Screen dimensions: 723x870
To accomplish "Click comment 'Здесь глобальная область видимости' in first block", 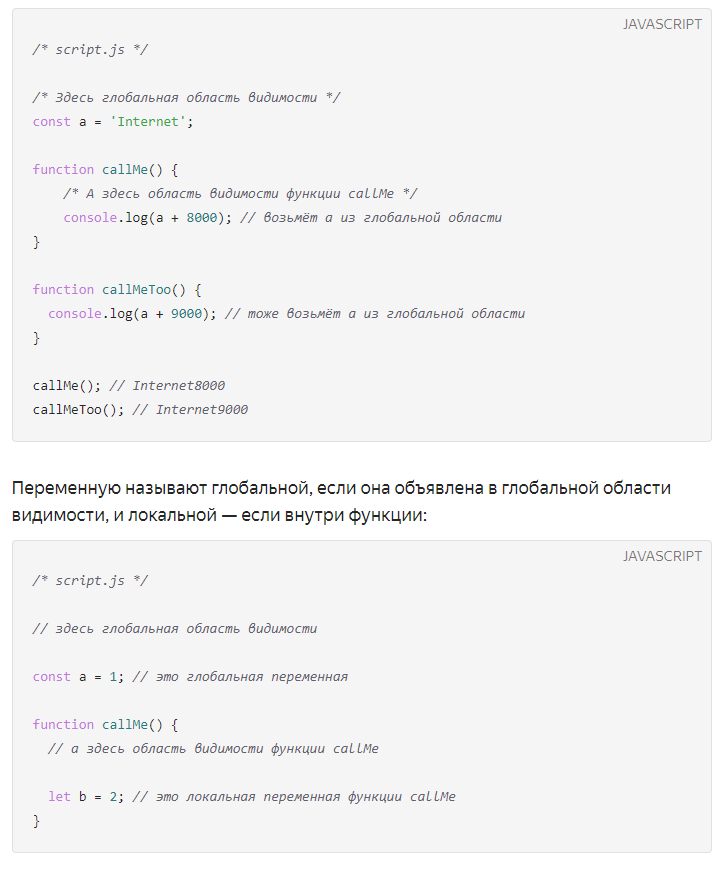I will coord(186,98).
